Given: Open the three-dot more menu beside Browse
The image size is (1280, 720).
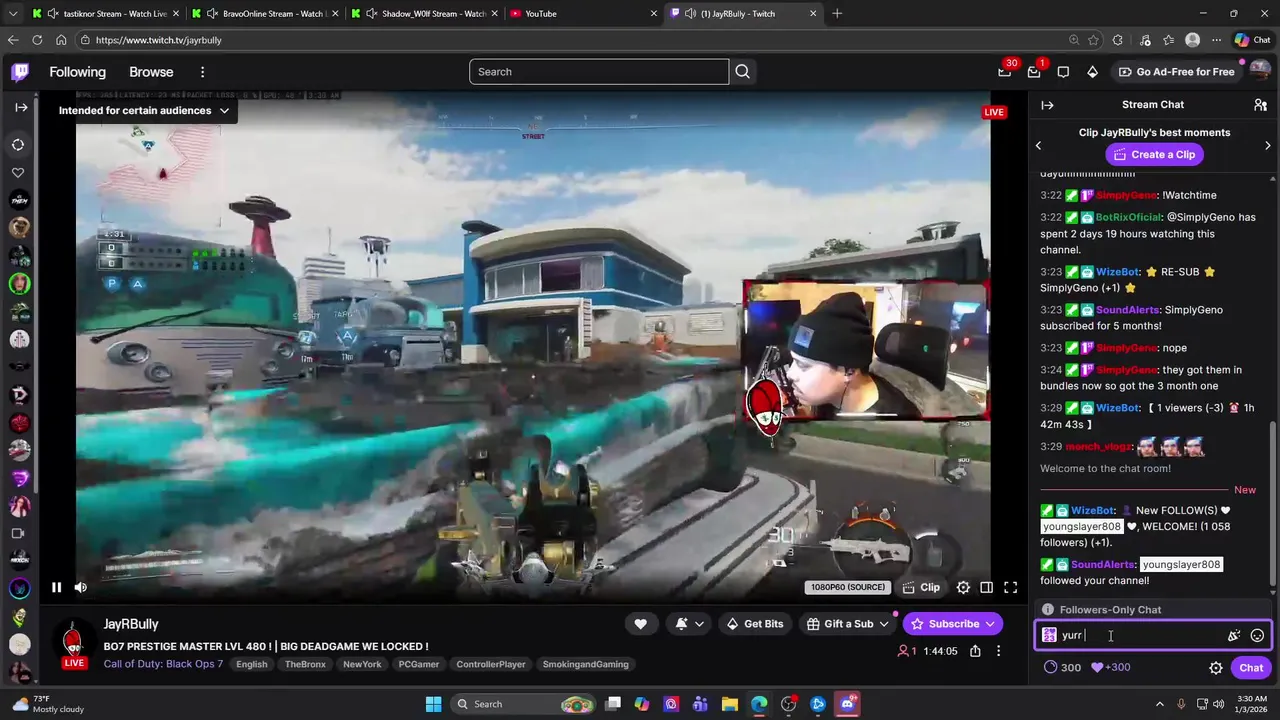Looking at the screenshot, I should (x=202, y=72).
